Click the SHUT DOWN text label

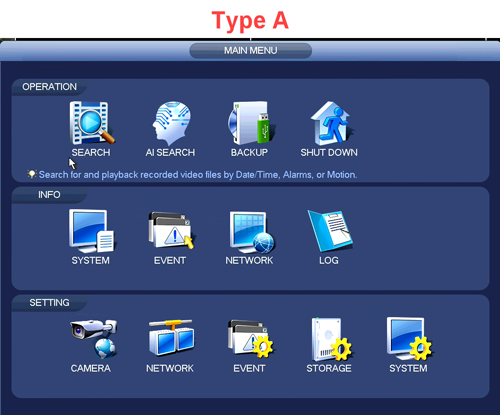point(329,153)
